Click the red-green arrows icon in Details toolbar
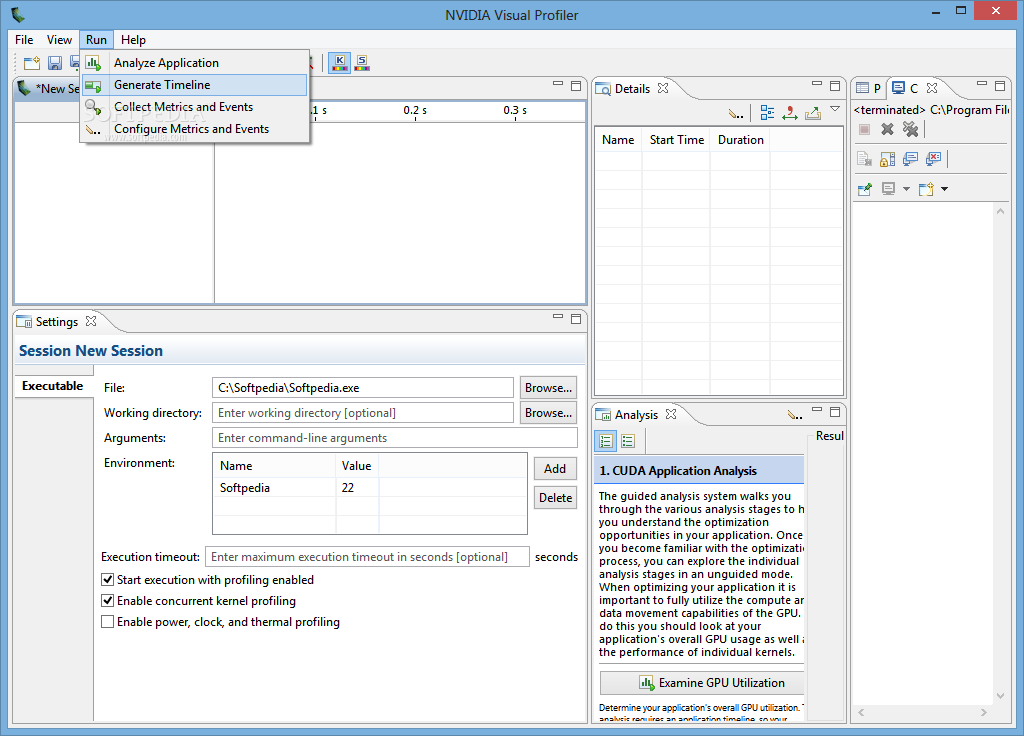 [790, 113]
